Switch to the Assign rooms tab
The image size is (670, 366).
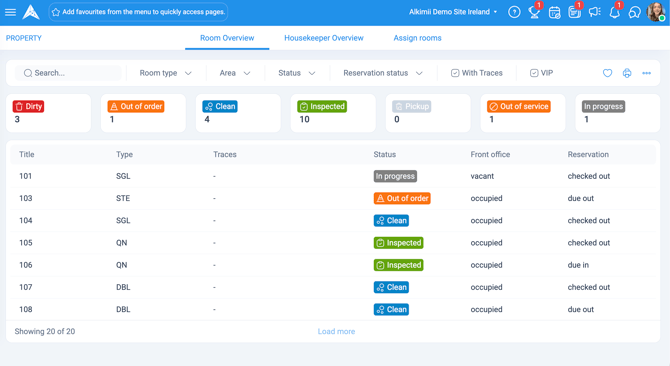point(417,38)
